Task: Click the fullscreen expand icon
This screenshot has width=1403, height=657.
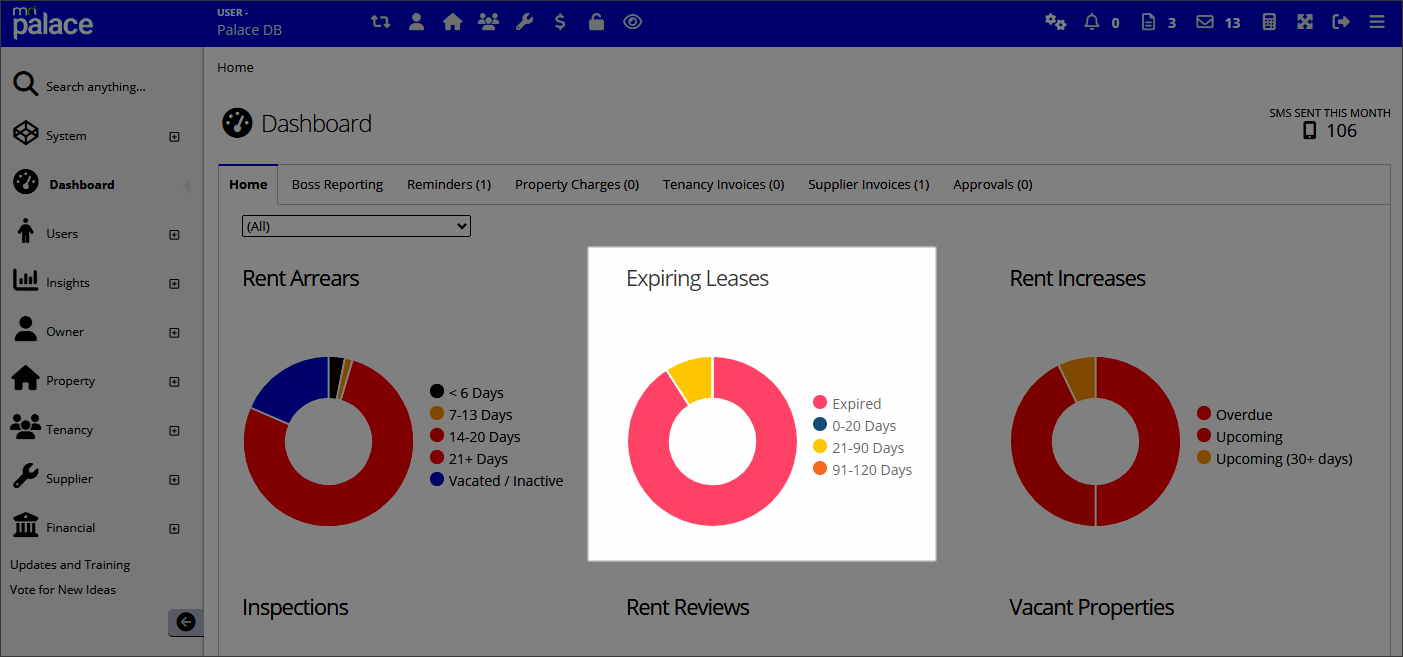Action: point(1305,21)
